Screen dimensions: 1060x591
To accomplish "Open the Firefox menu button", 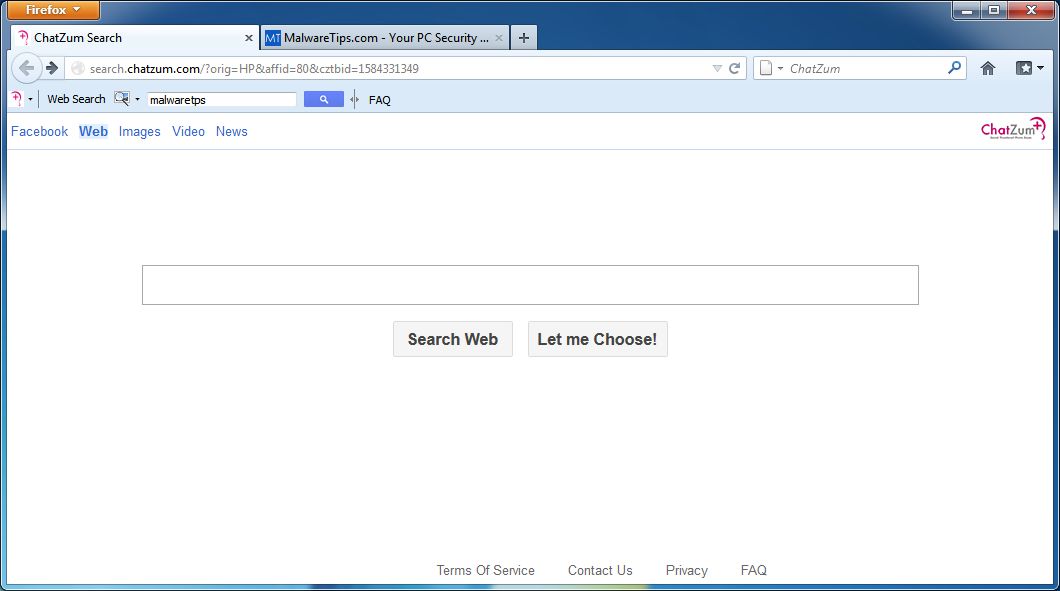I will coord(53,9).
